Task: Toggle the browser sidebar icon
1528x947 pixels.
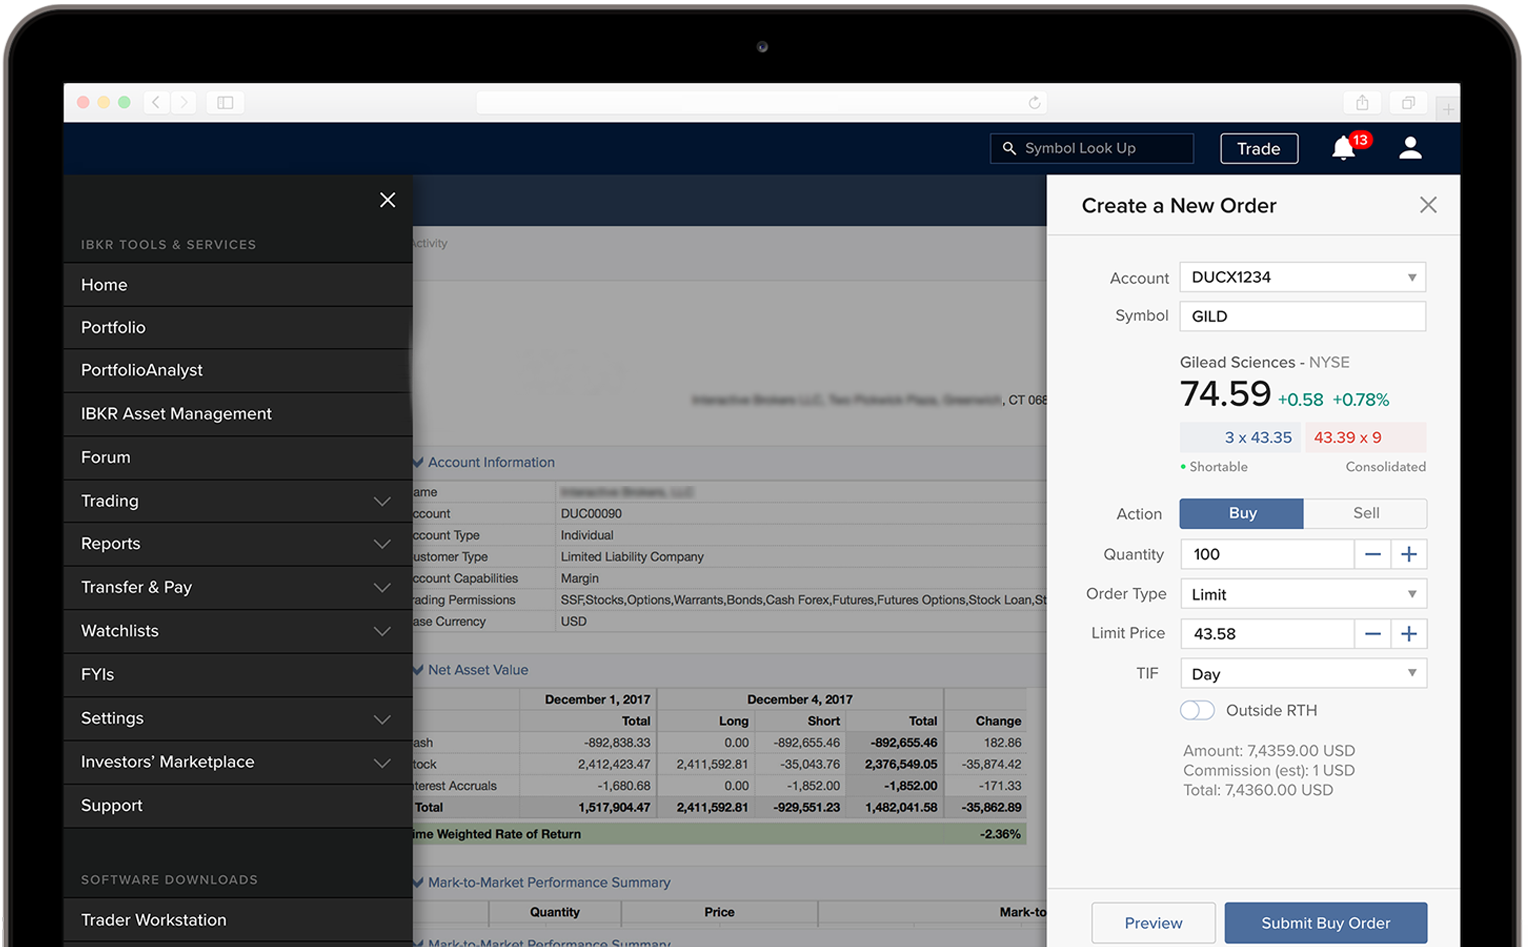Action: [x=225, y=102]
